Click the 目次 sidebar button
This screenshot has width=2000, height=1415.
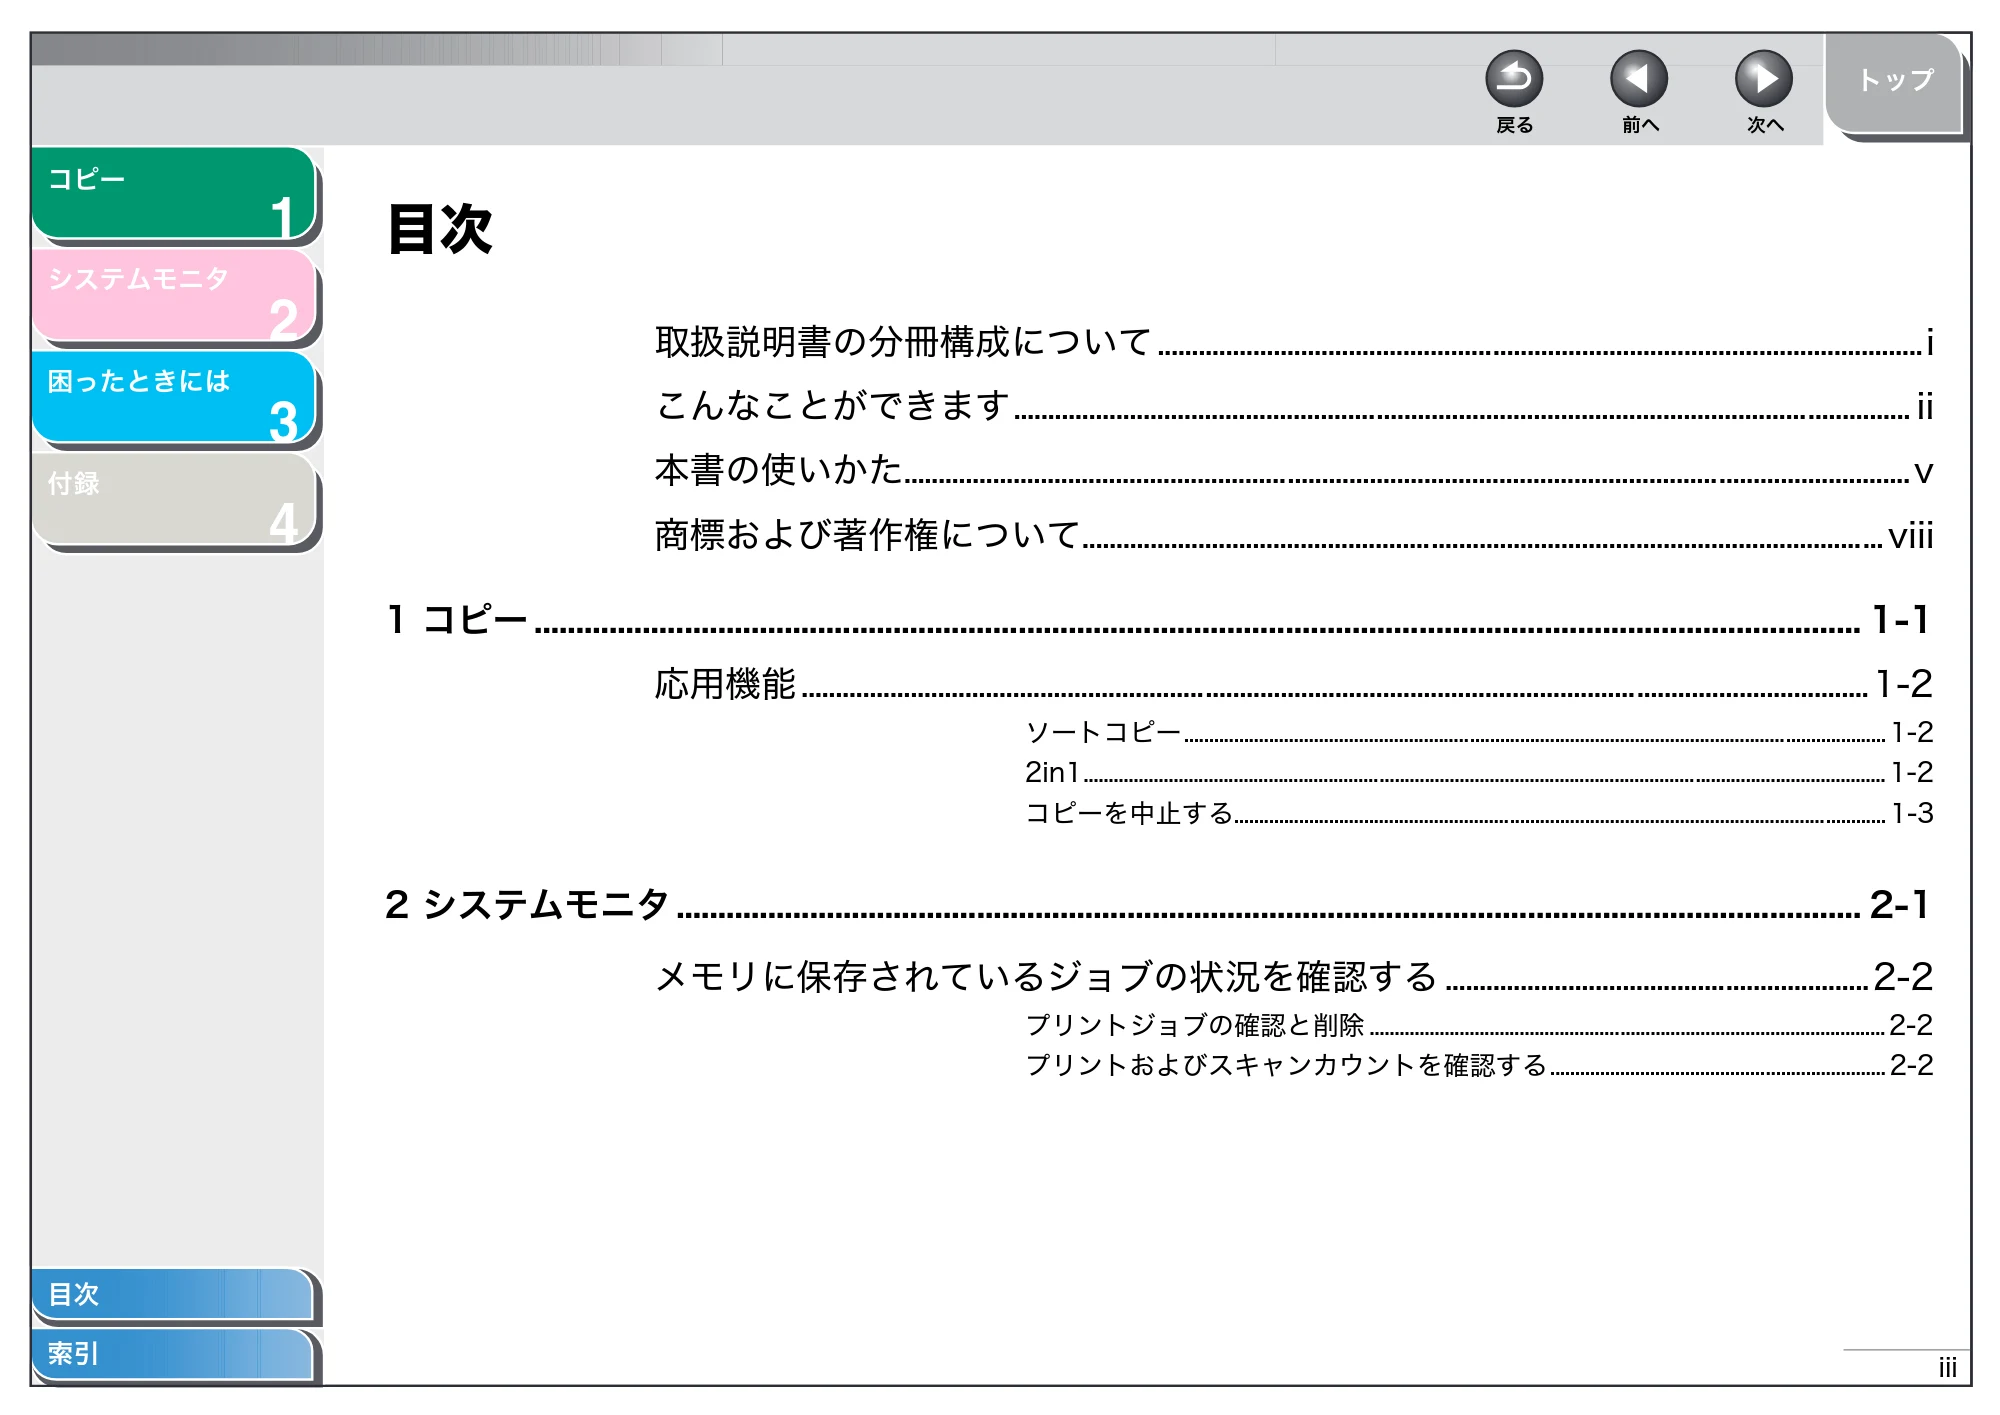[x=172, y=1294]
